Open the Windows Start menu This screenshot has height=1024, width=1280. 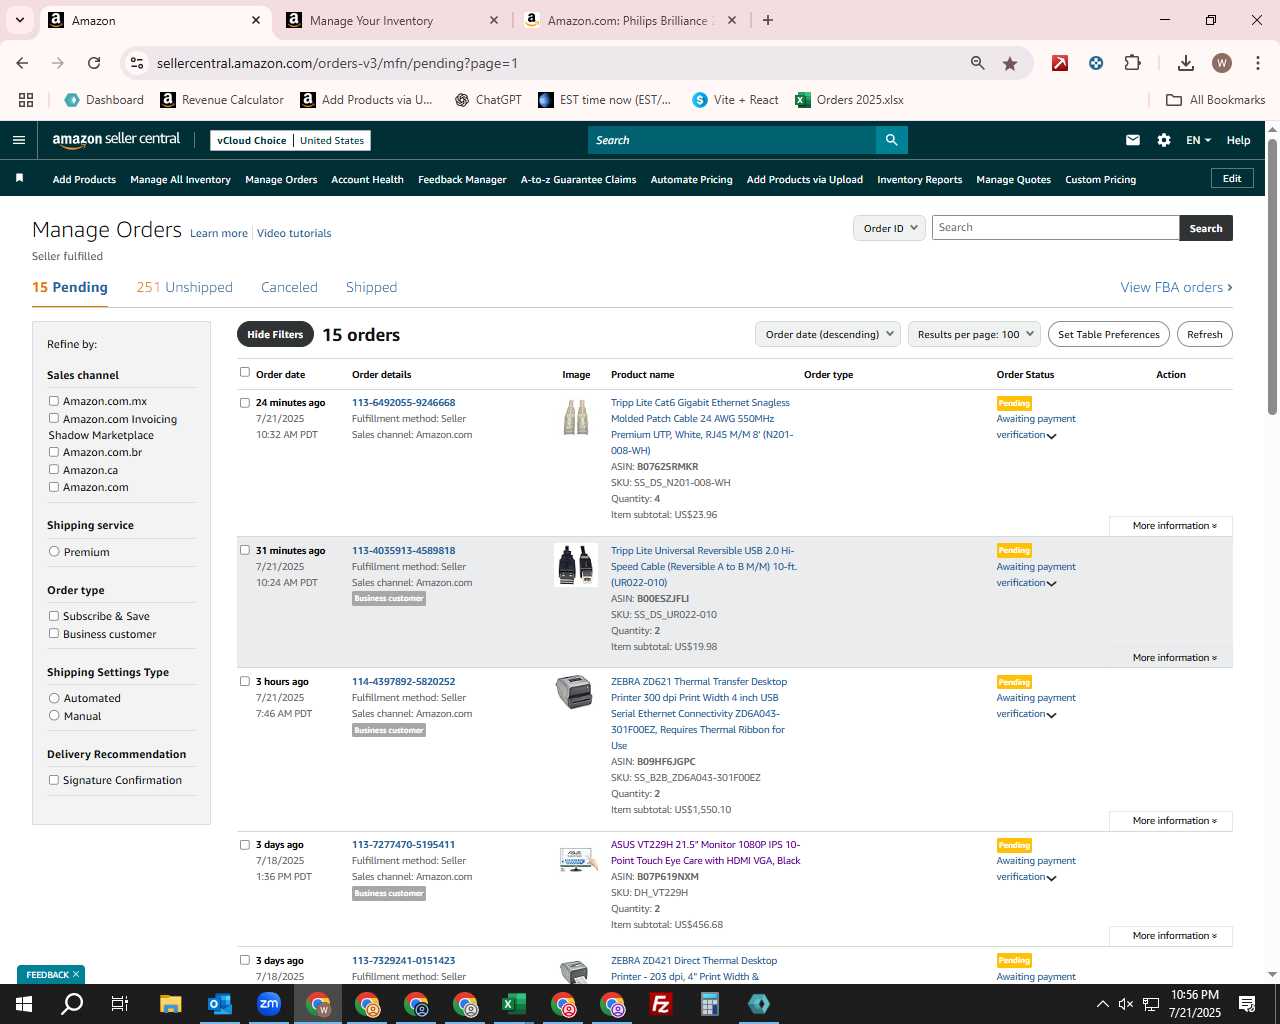tap(23, 1004)
